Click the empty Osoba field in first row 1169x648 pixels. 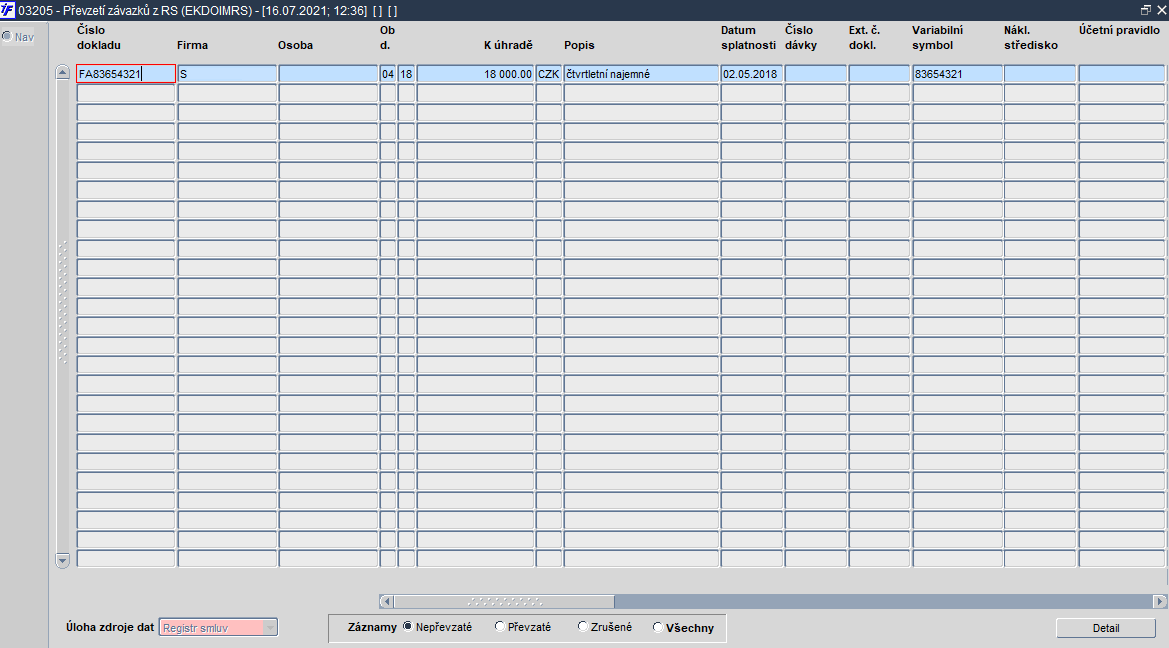tap(328, 74)
